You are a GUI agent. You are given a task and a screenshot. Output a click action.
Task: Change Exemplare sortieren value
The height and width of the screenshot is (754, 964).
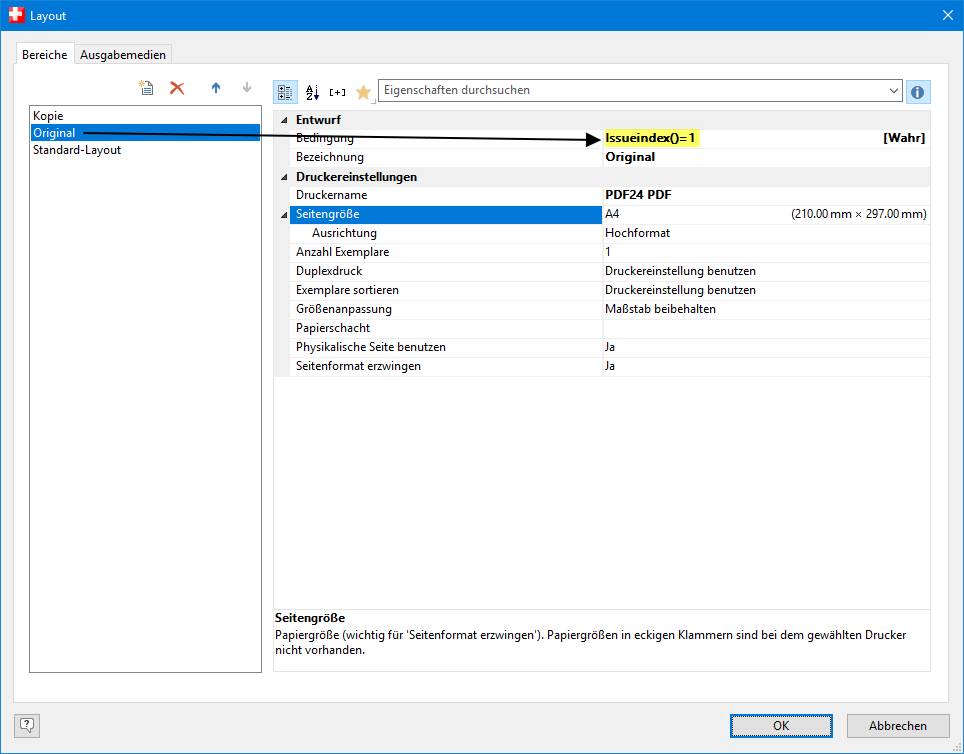point(766,290)
